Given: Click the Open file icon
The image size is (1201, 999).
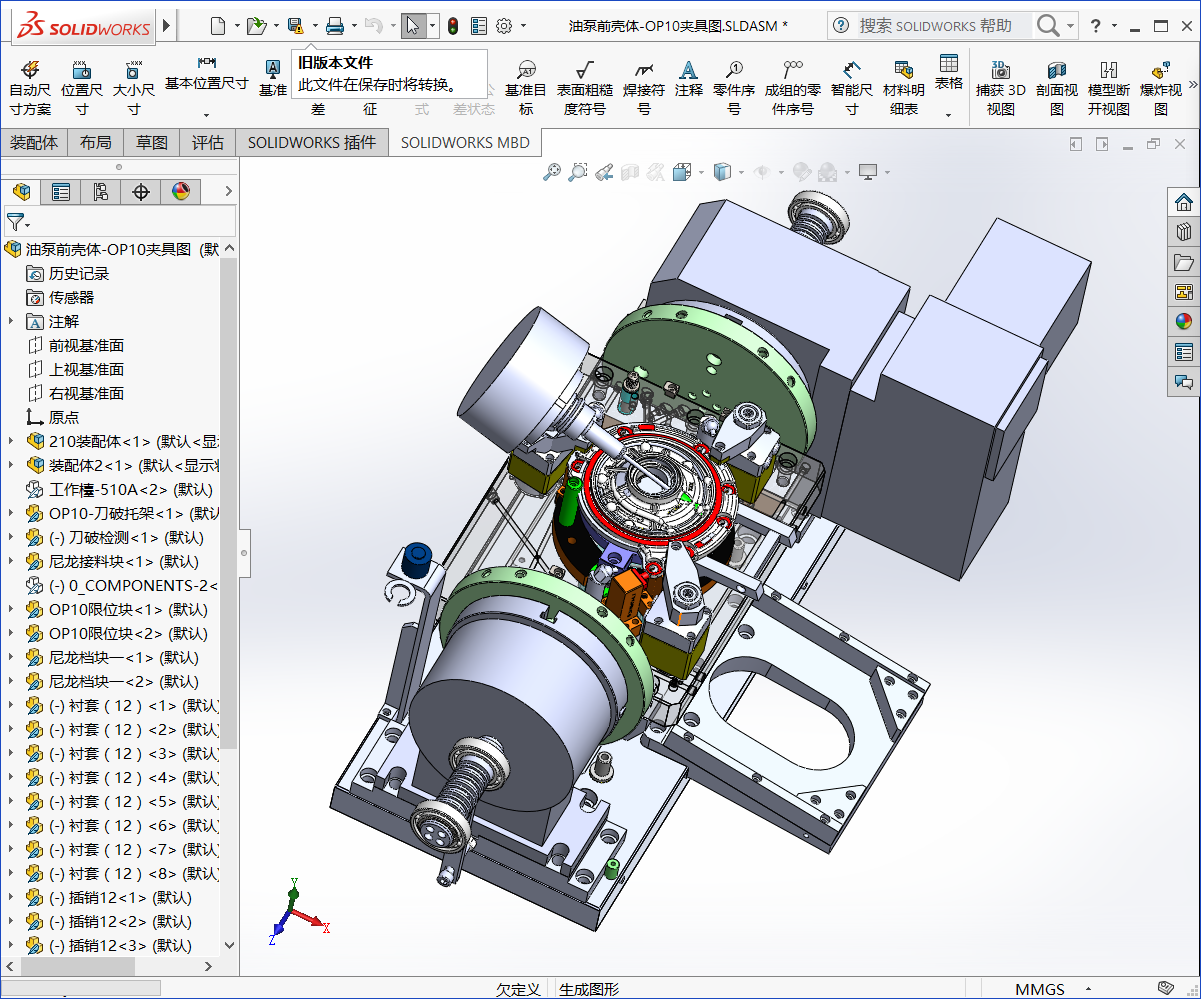Looking at the screenshot, I should coord(256,26).
